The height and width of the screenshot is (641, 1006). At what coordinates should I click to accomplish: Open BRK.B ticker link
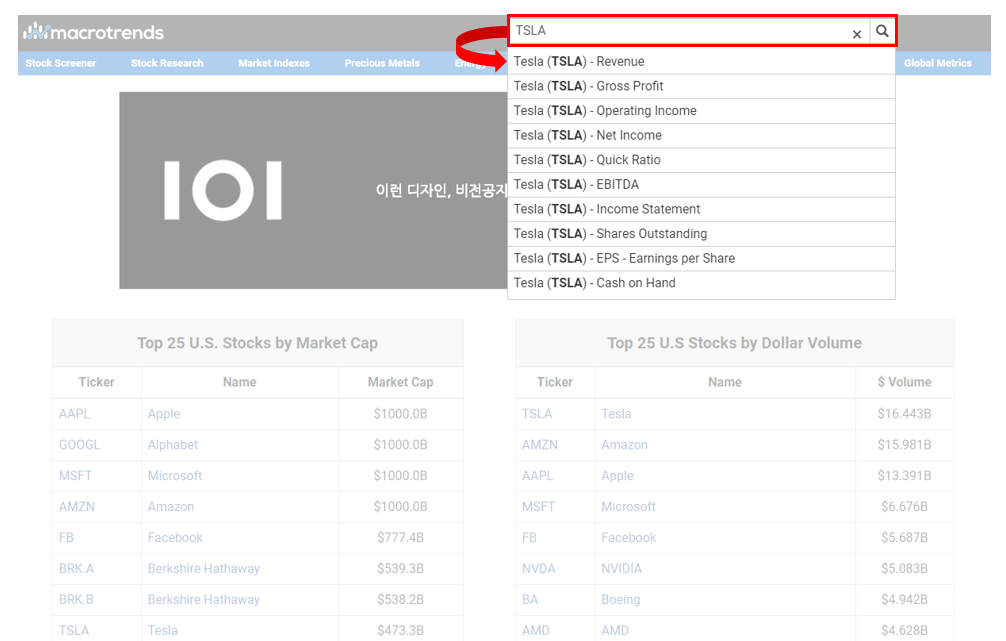tap(76, 599)
